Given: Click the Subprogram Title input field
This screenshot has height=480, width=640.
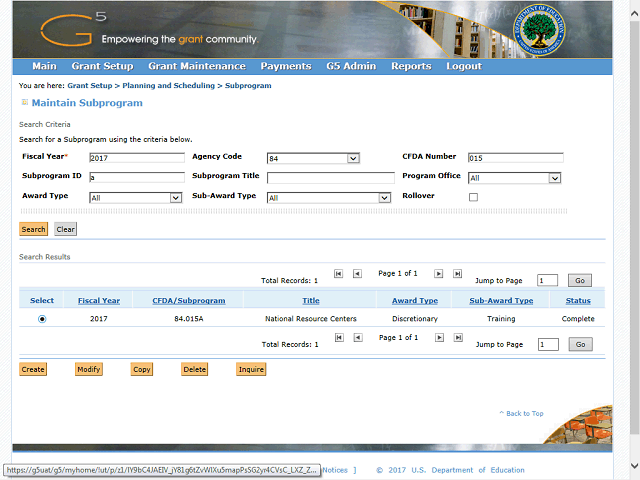Looking at the screenshot, I should (x=330, y=178).
